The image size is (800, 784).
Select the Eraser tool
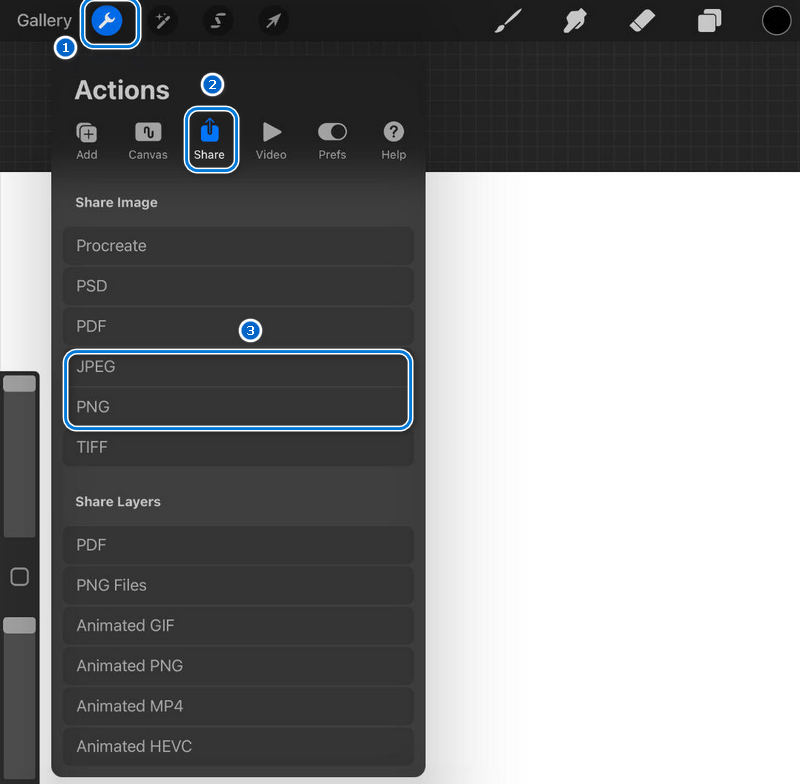pos(642,21)
